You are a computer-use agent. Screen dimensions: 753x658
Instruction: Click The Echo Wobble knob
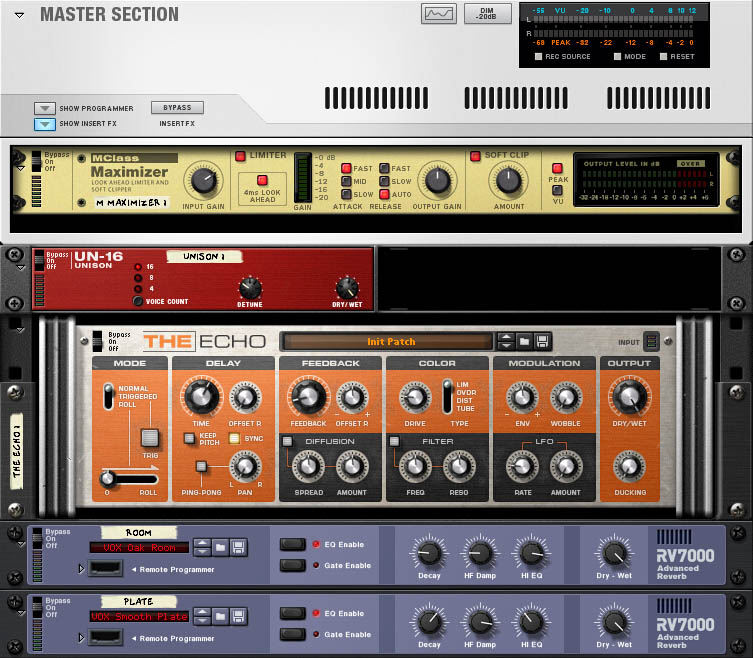pos(566,397)
